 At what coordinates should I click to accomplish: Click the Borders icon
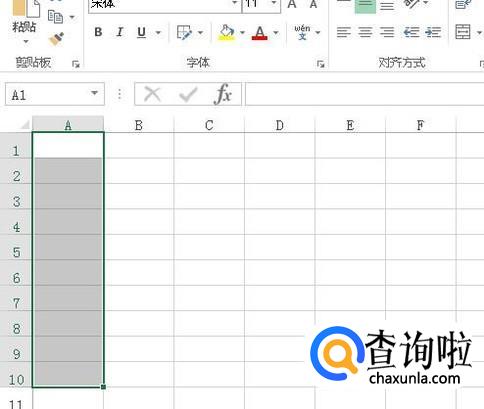coord(184,32)
